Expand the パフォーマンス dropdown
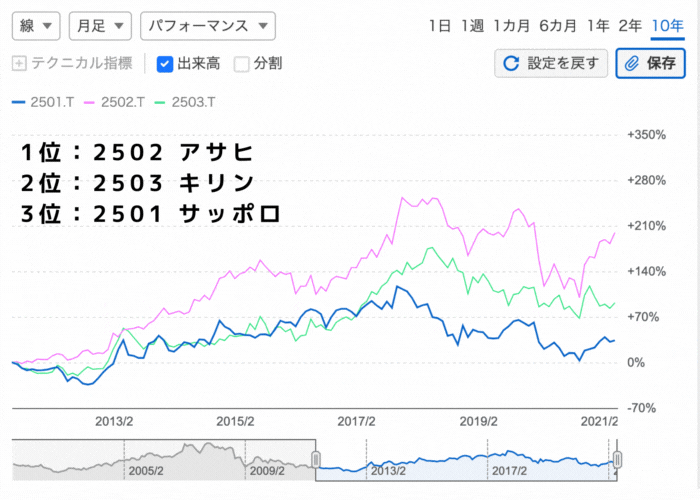This screenshot has height=500, width=700. click(208, 25)
